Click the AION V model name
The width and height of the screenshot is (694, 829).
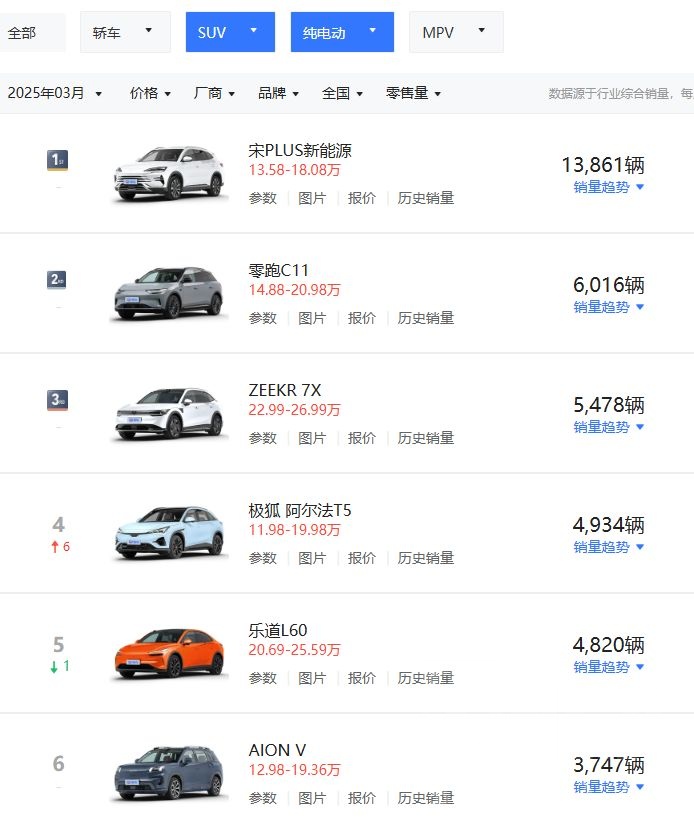pyautogui.click(x=277, y=750)
